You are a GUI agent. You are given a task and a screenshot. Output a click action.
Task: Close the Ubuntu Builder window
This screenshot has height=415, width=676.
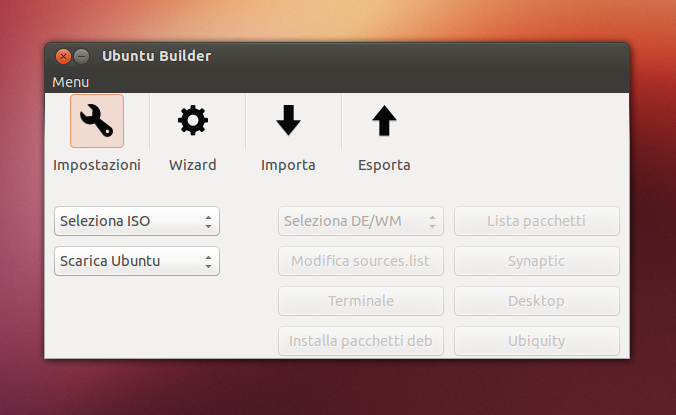63,56
